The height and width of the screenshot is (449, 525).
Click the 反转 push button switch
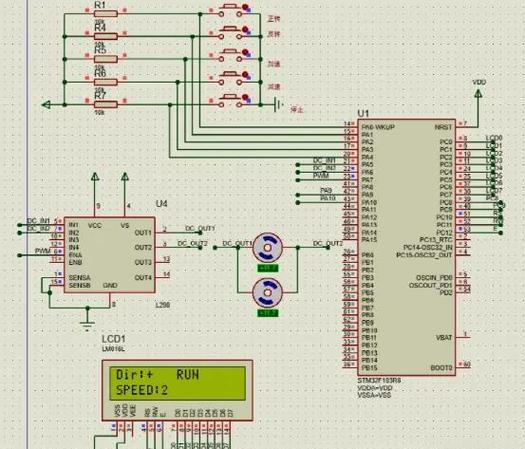pyautogui.click(x=230, y=33)
